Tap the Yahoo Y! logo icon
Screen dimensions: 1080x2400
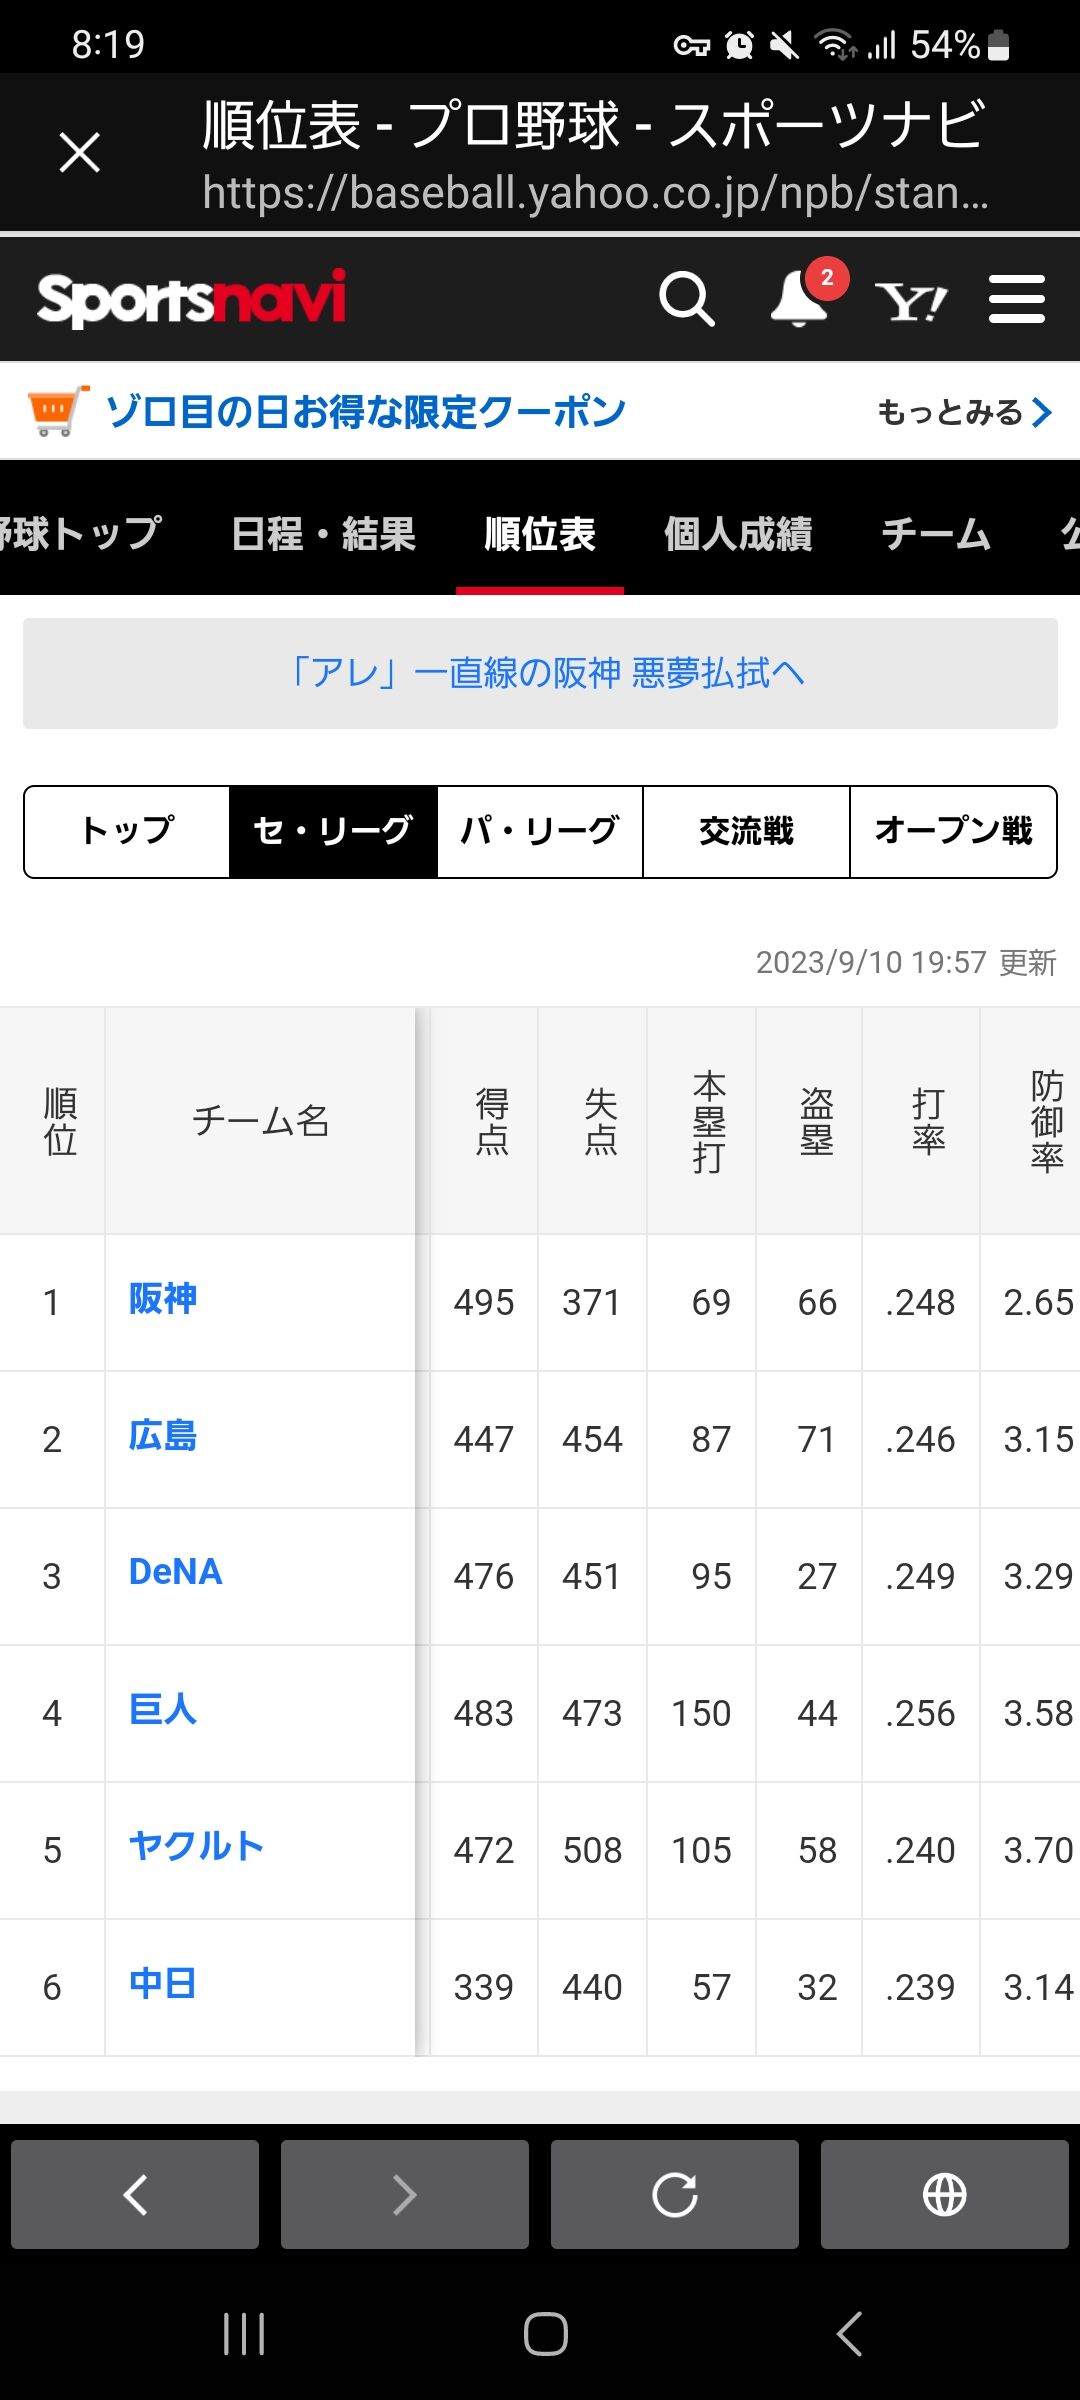tap(911, 300)
